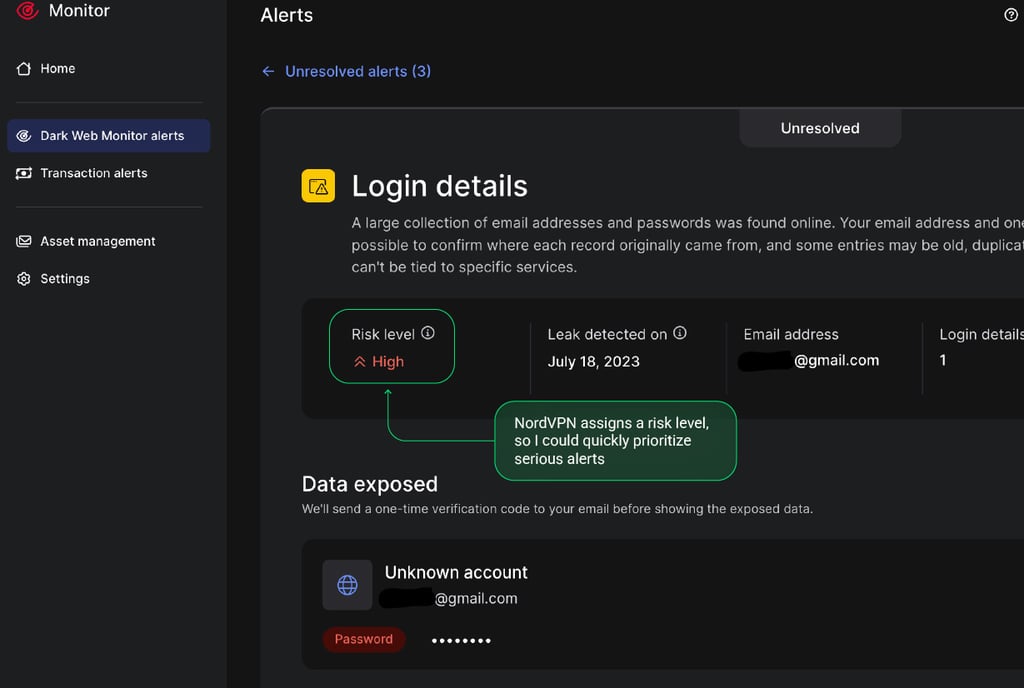Show info about Risk level

(428, 333)
